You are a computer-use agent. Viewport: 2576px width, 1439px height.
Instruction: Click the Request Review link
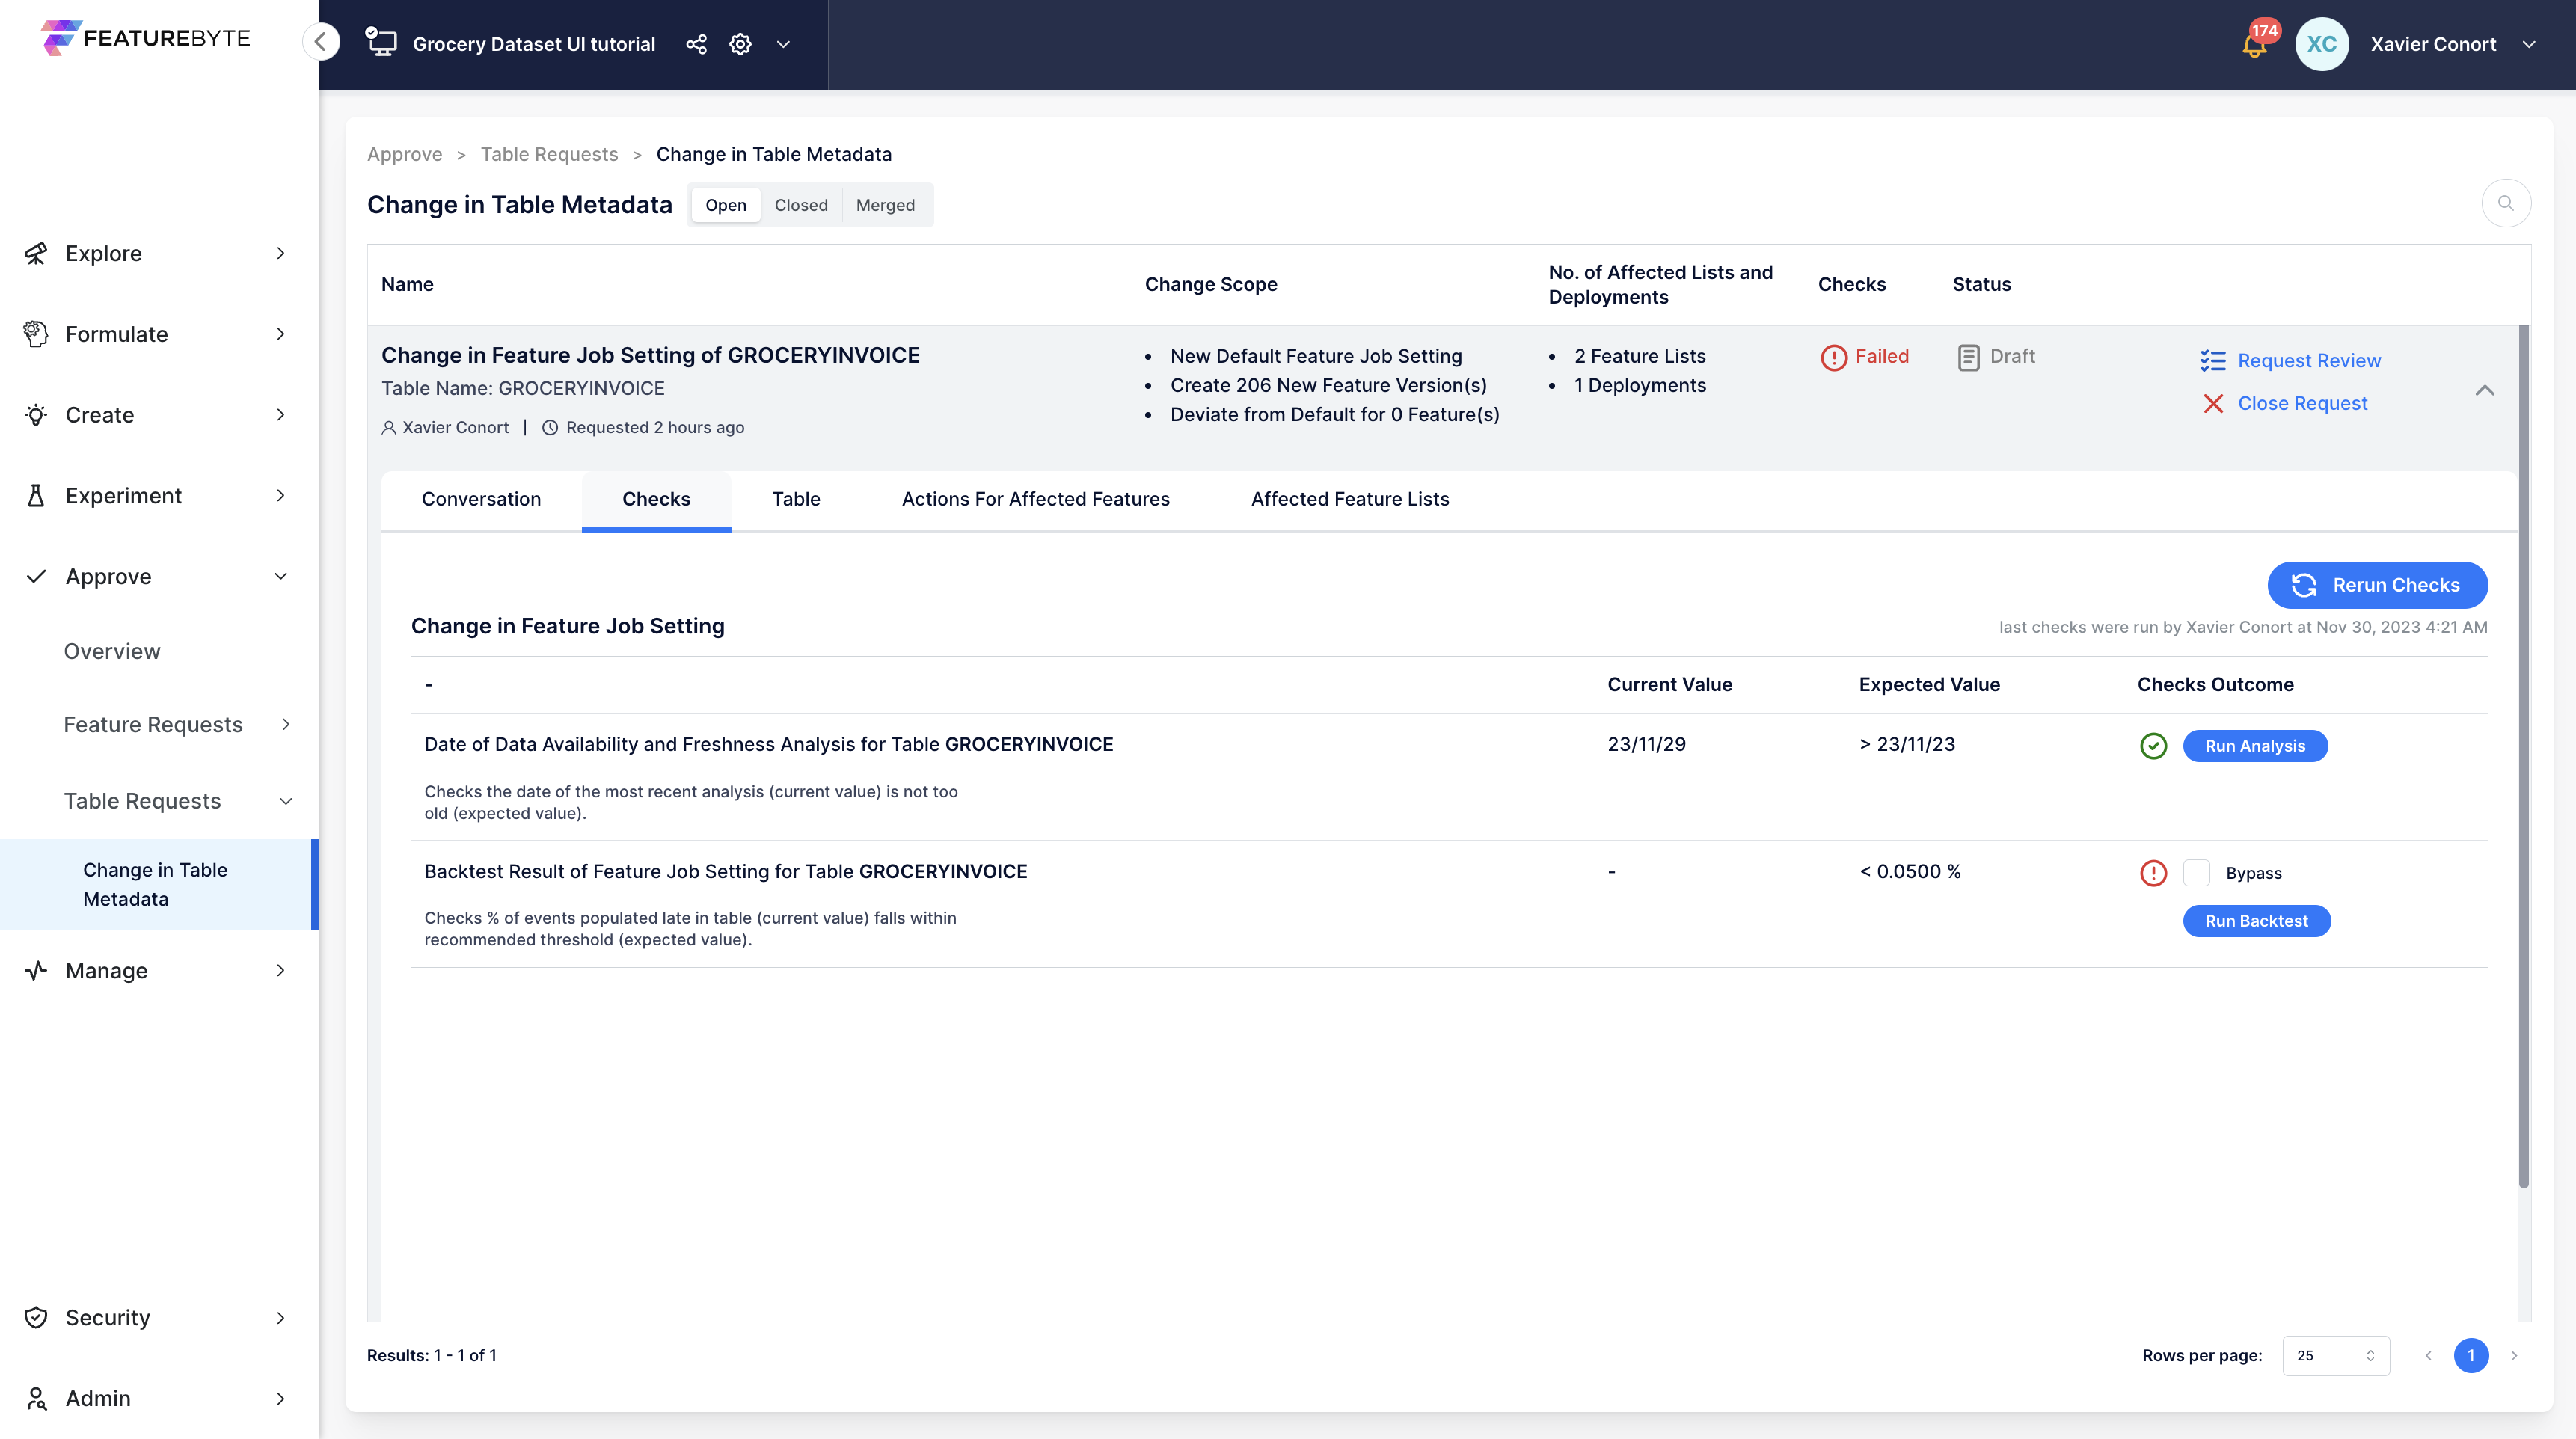point(2309,360)
